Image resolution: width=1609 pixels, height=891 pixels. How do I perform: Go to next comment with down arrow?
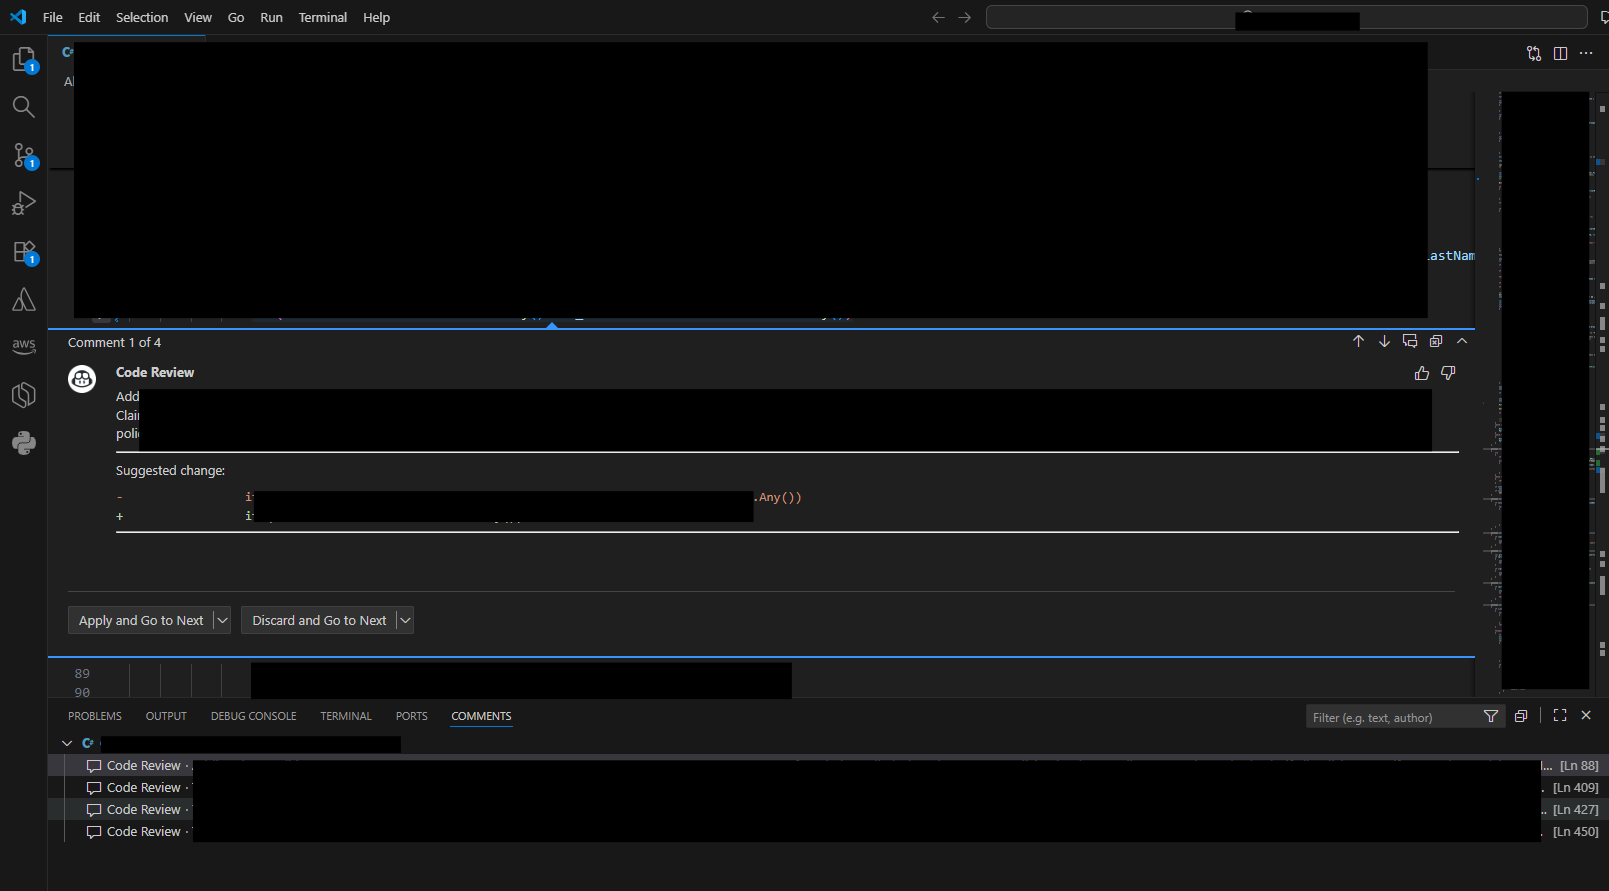[x=1384, y=341]
